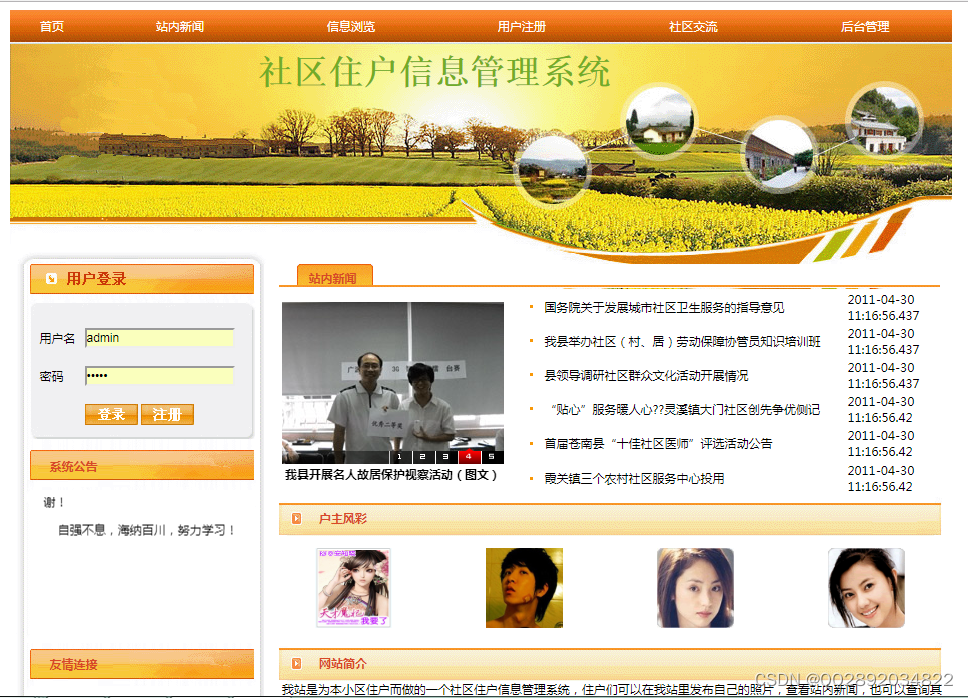Screen dimensions: 968x698
Task: Open the leftmost 户主风彩 photo thumbnail
Action: [x=352, y=587]
